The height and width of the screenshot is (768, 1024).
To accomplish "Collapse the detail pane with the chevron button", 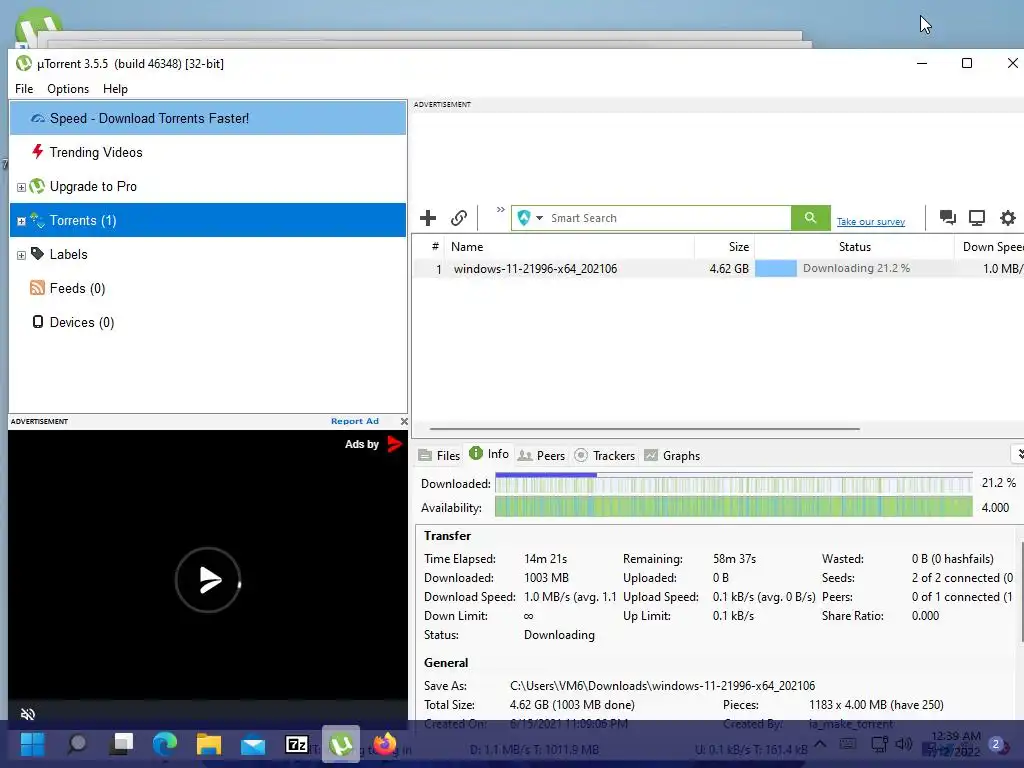I will [1018, 454].
